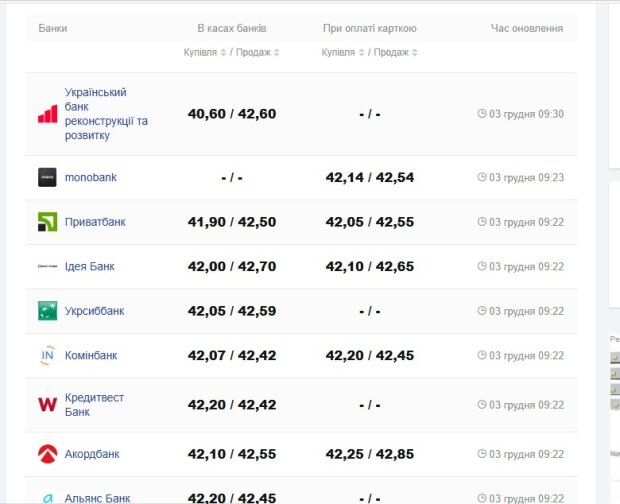Open the Альянс Банк link
Image resolution: width=620 pixels, height=504 pixels.
pos(97,498)
